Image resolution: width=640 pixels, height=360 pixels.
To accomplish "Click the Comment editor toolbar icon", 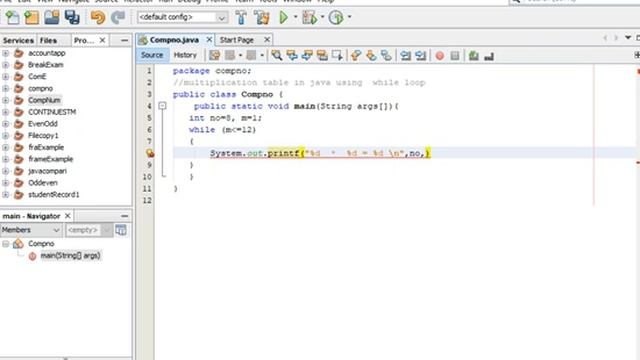I will pos(474,56).
